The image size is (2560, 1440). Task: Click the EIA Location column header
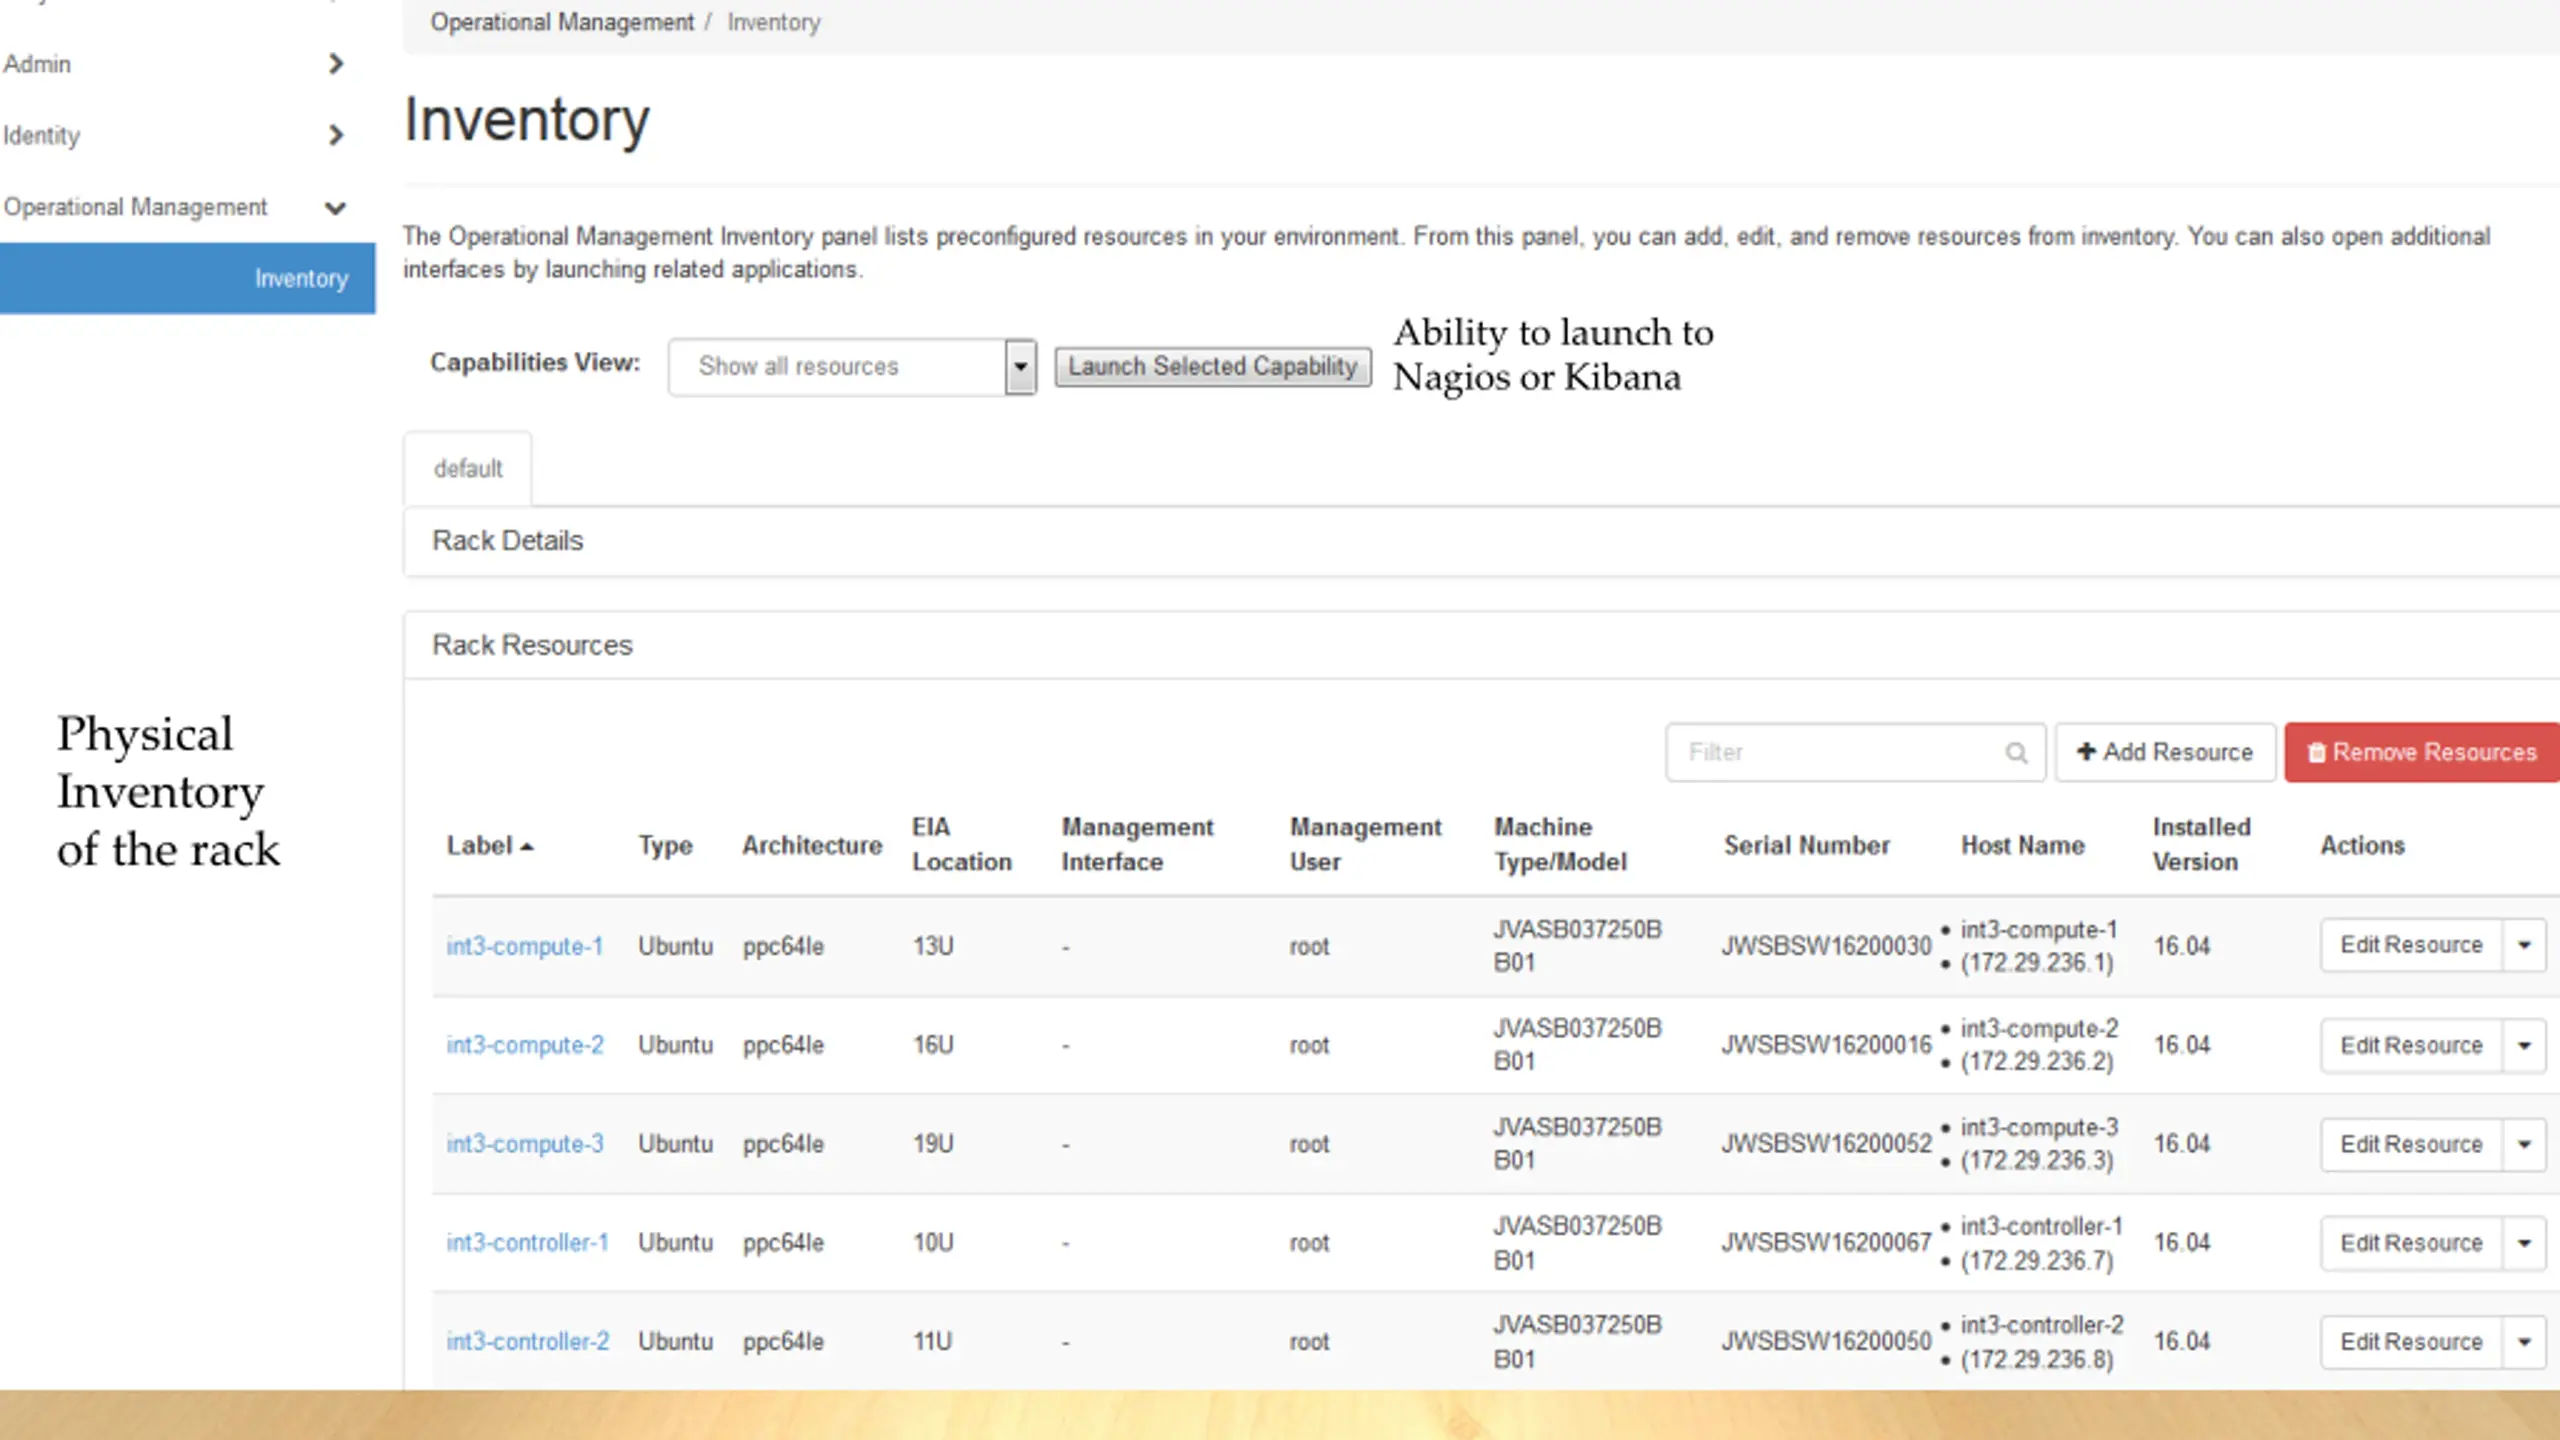(x=961, y=844)
